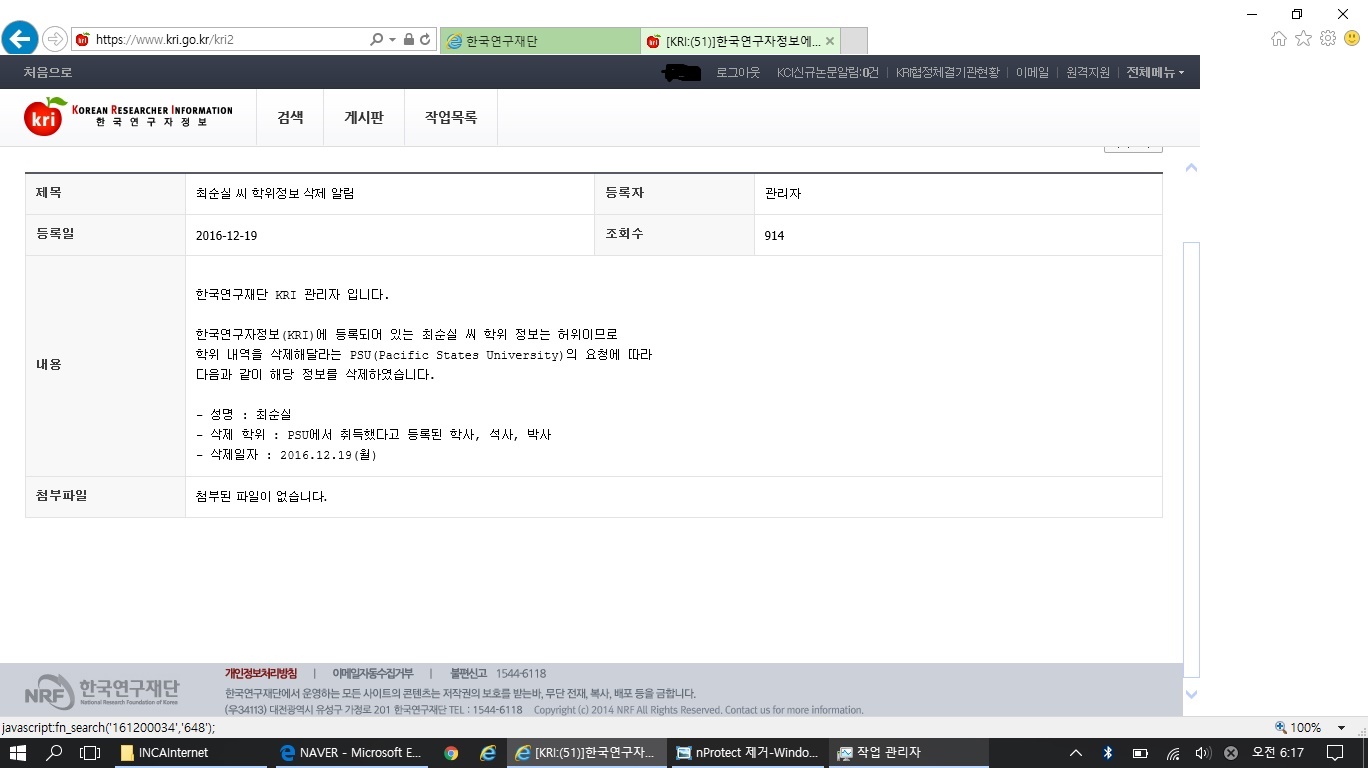Click the refresh icon in the address bar
The image size is (1368, 768).
[x=426, y=40]
